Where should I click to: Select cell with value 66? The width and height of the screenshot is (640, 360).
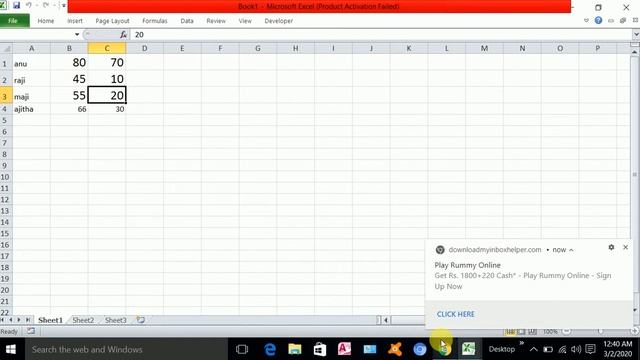69,109
